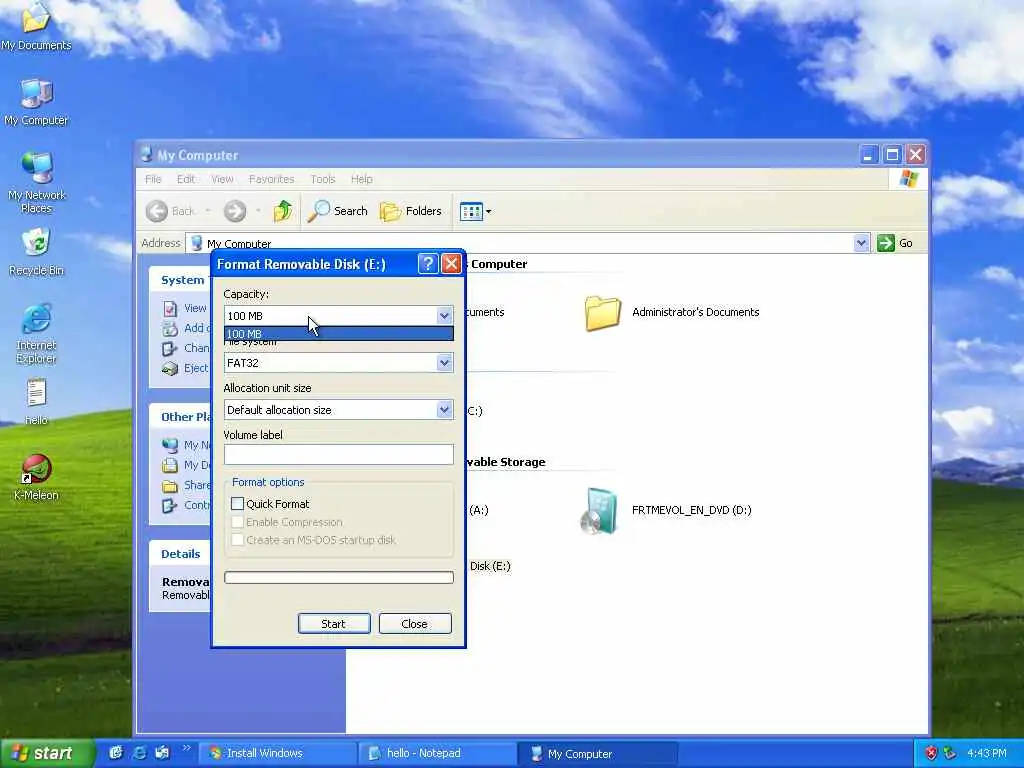Select the K-Meleon desktop shortcut
The height and width of the screenshot is (768, 1024).
pos(37,477)
